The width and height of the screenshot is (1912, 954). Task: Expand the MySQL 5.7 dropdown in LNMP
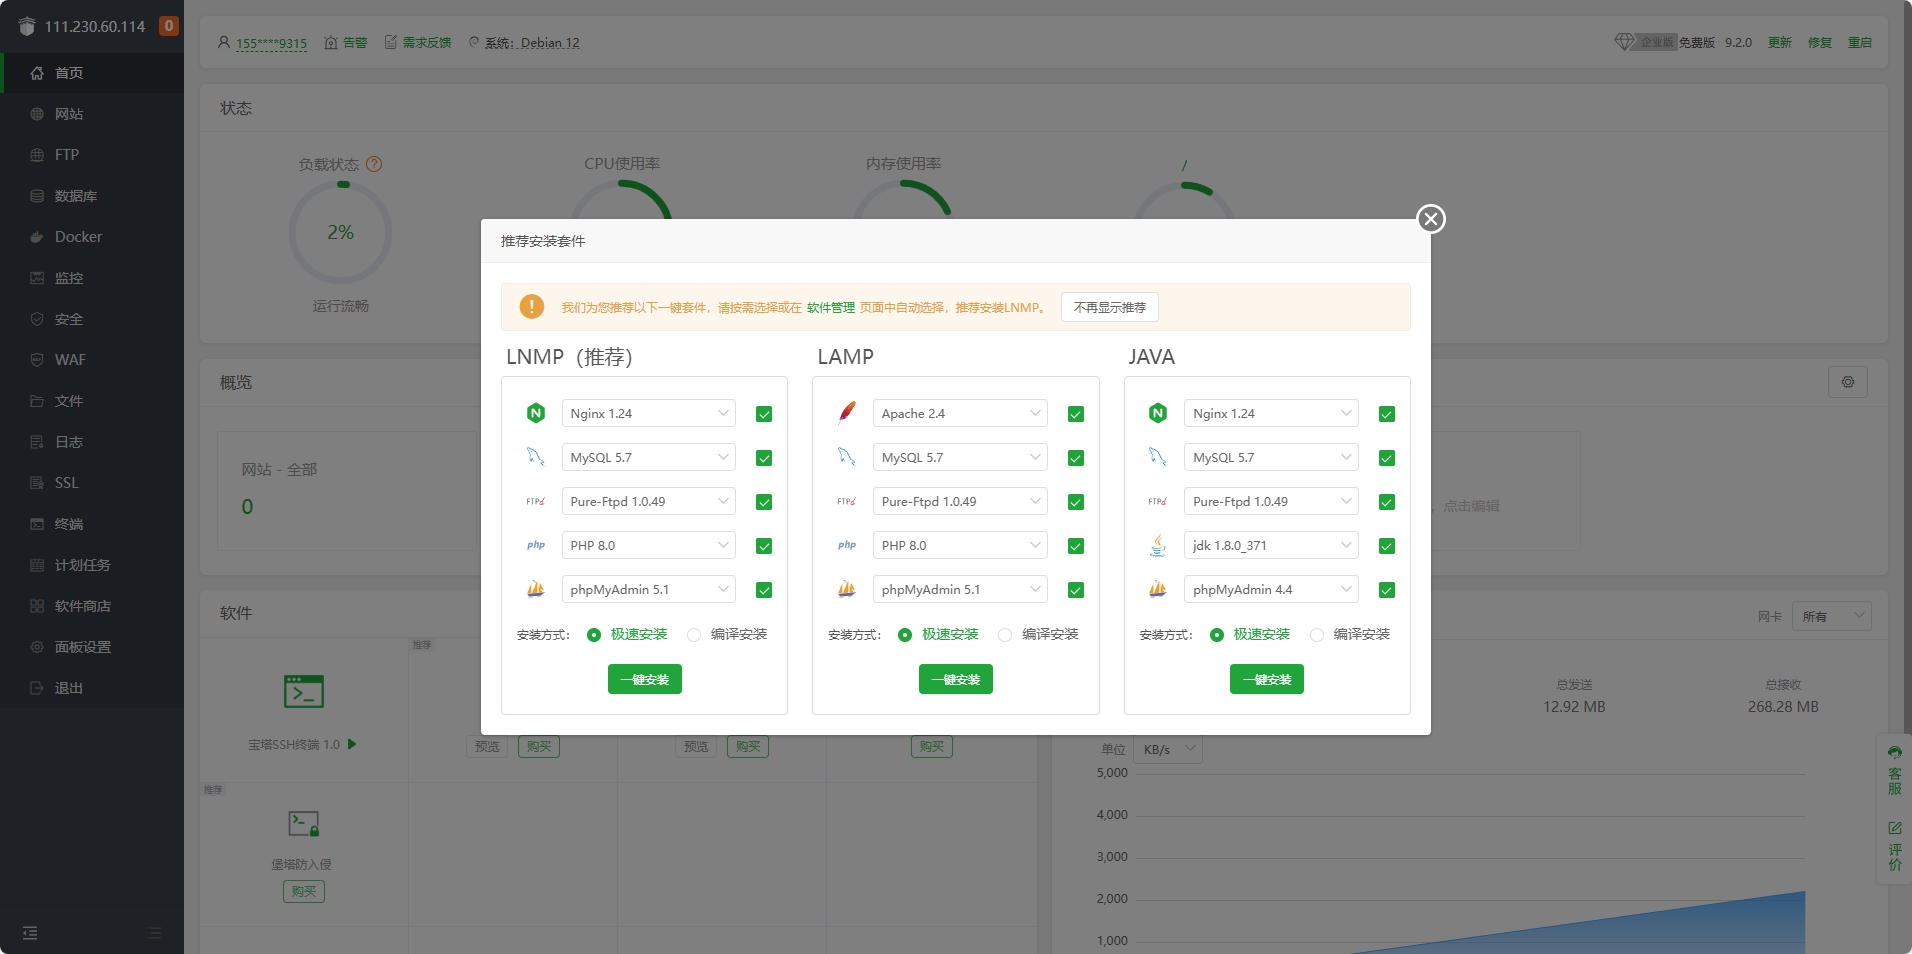[x=648, y=457]
